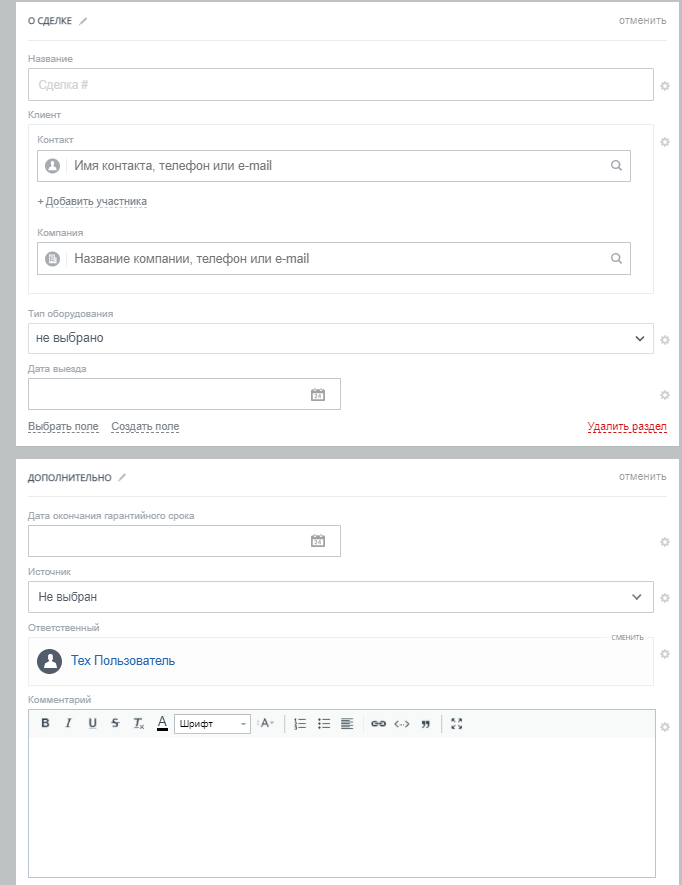Click gear icon beside Название field
682x885 pixels.
(665, 86)
